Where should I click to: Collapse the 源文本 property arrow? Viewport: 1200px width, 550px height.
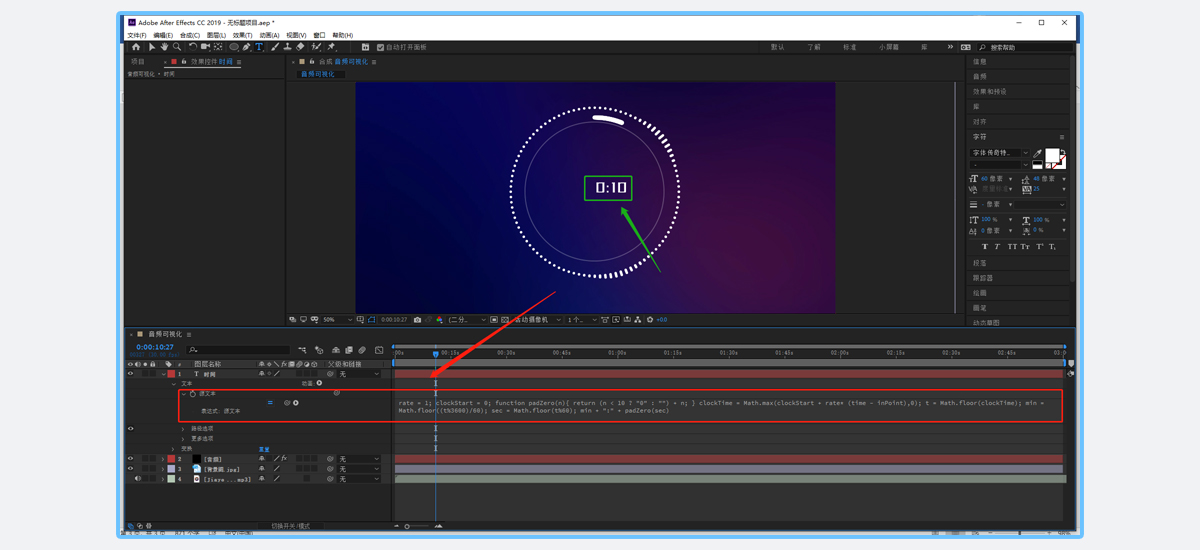pos(184,393)
